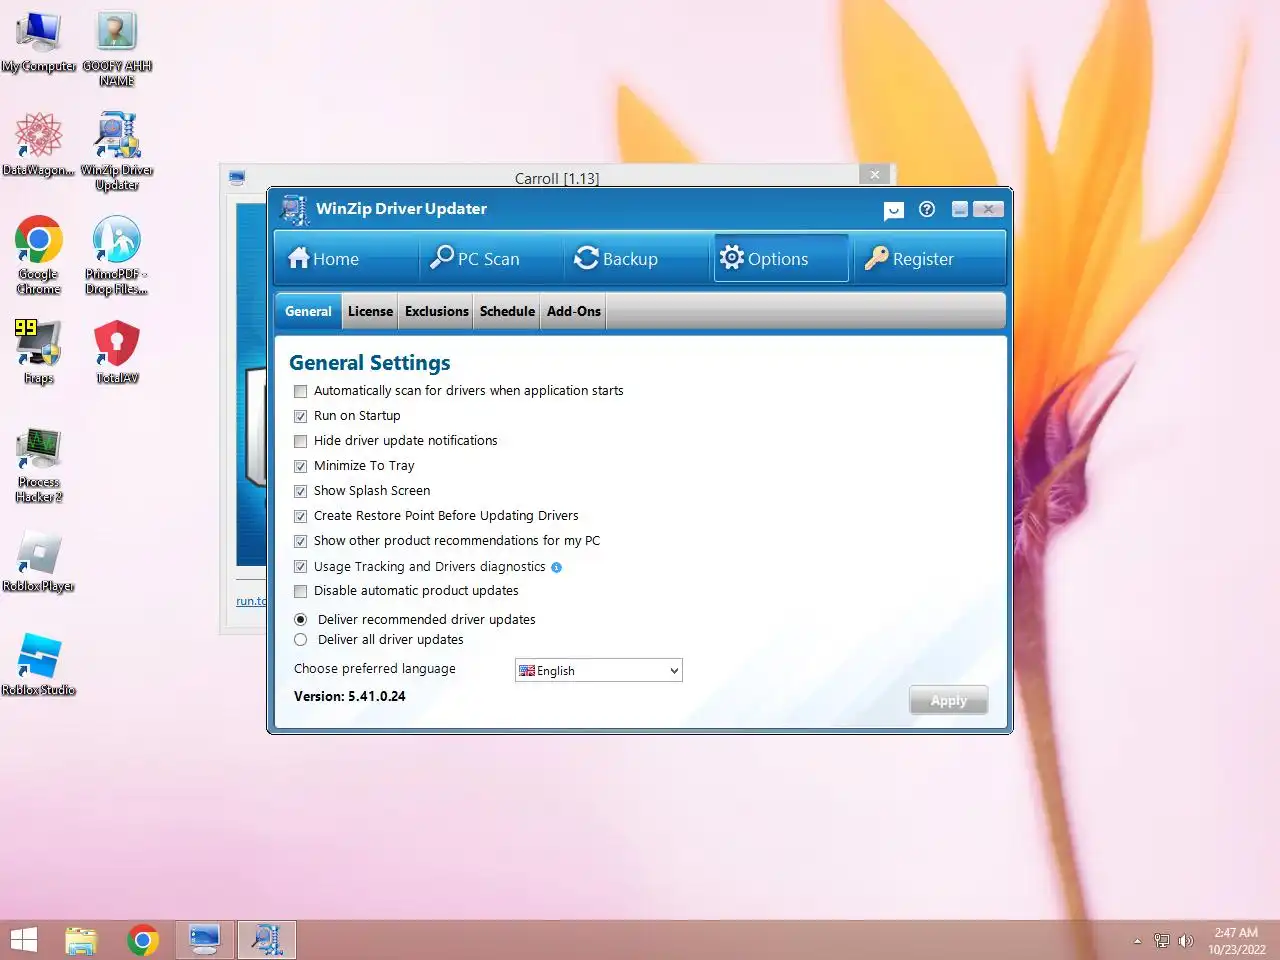Click the Apply button
Image resolution: width=1280 pixels, height=960 pixels.
[948, 700]
